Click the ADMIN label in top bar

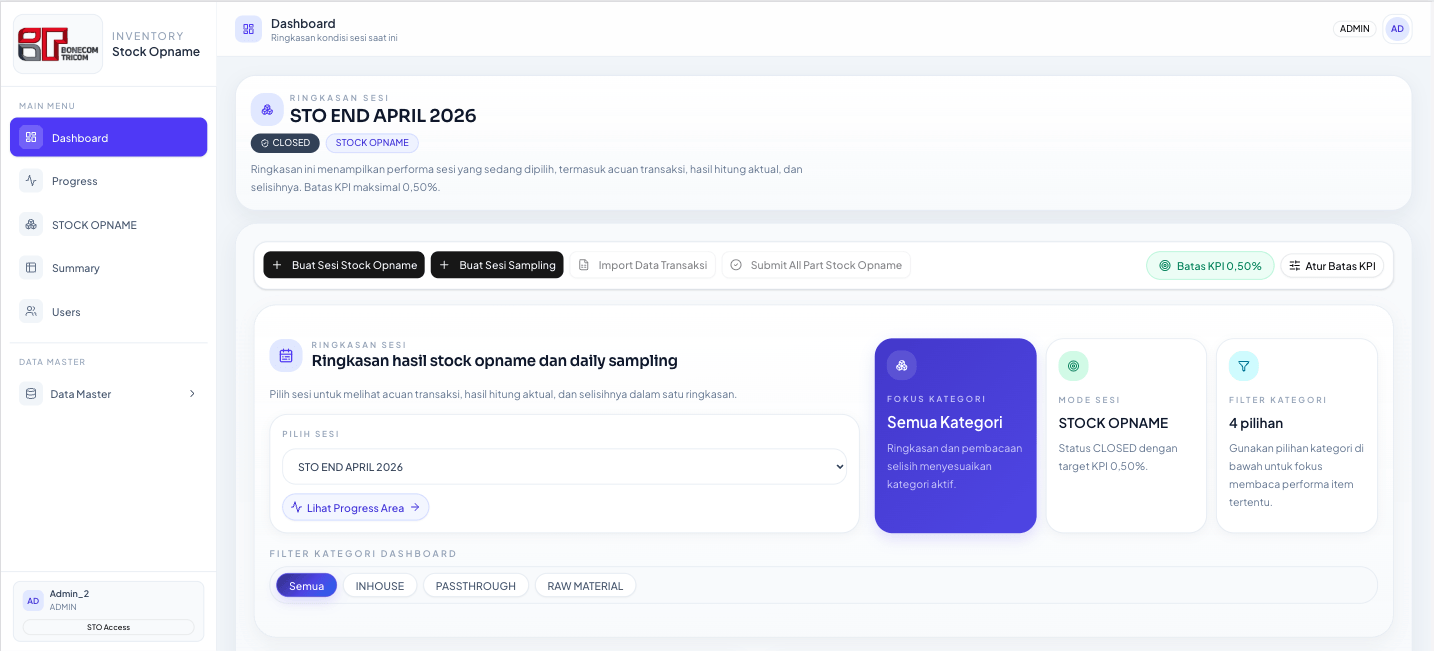click(1355, 29)
